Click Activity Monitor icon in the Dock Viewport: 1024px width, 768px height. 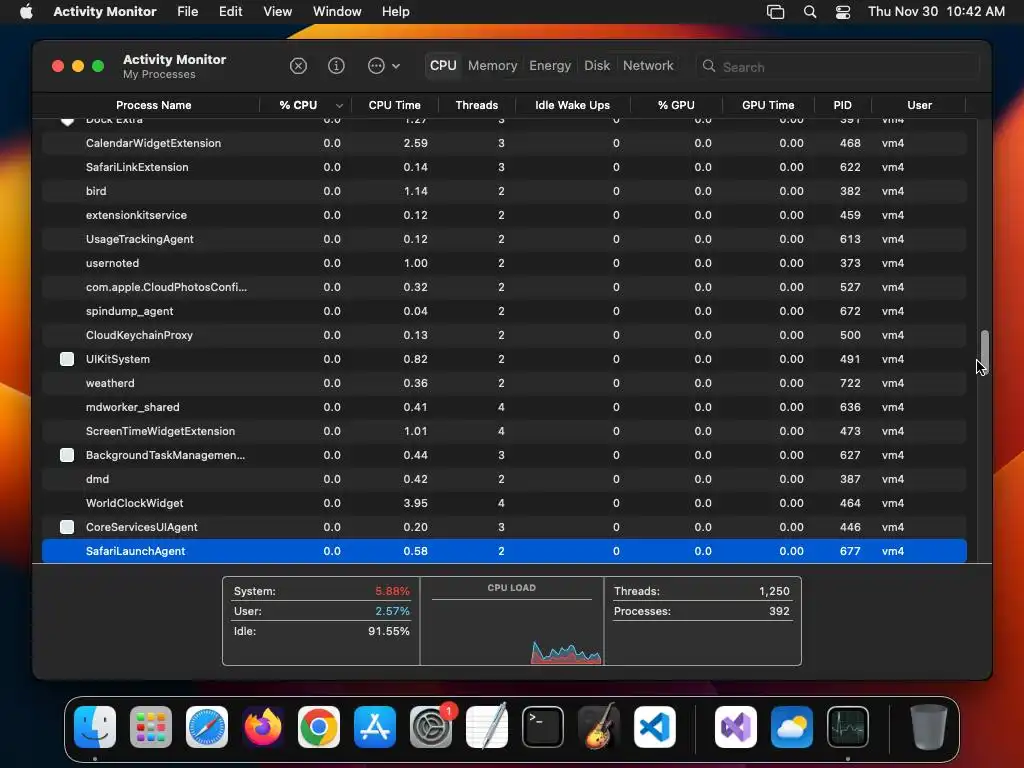(848, 727)
